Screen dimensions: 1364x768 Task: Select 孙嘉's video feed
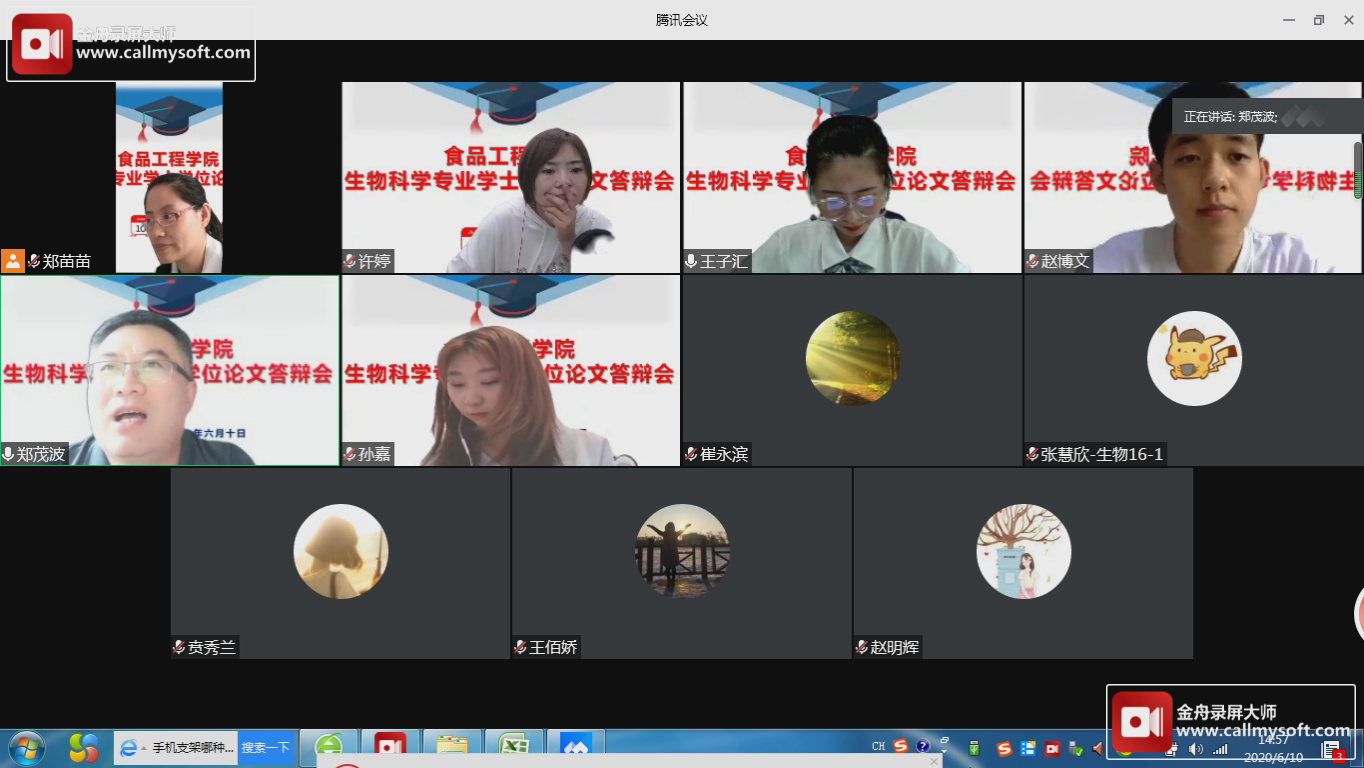[x=511, y=370]
